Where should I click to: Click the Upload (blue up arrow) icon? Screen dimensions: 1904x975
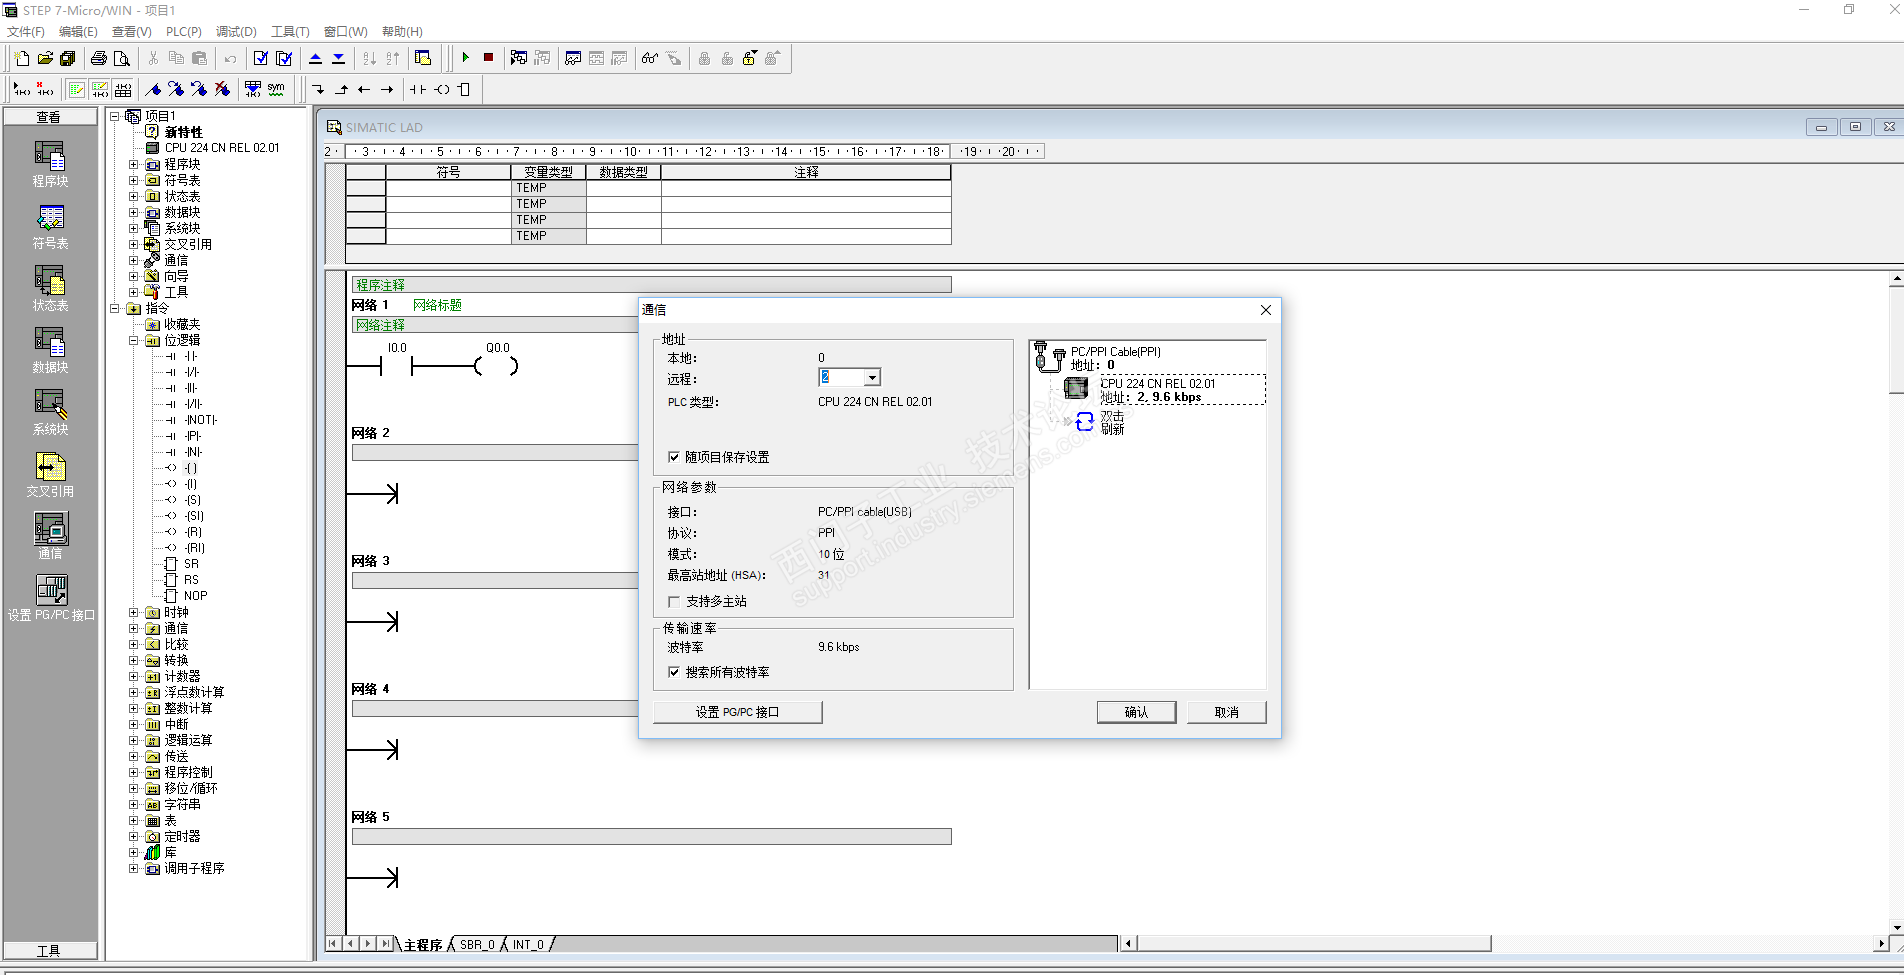(x=315, y=58)
